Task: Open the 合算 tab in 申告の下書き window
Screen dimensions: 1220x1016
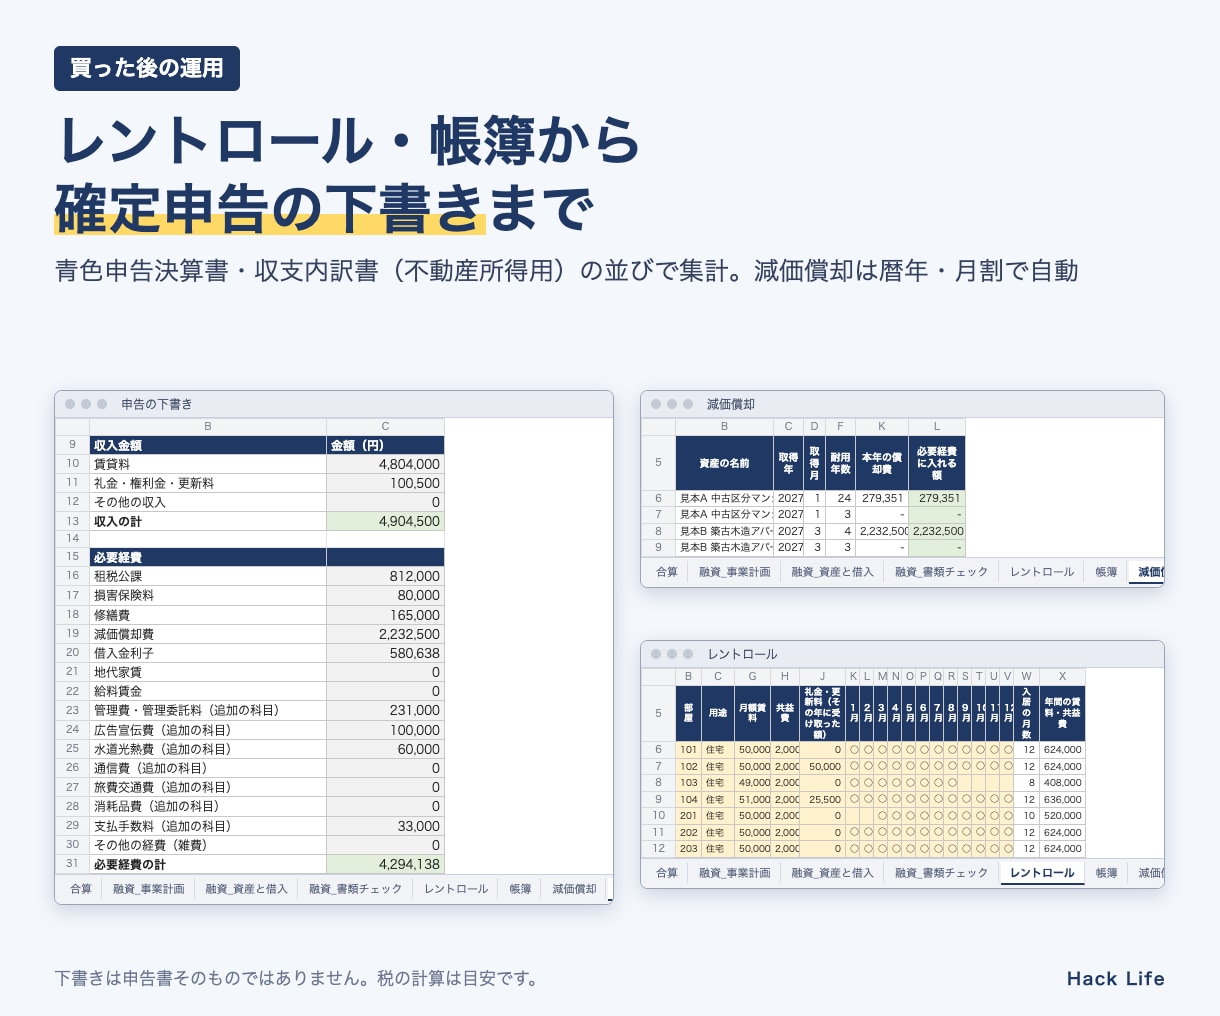Action: pos(81,889)
